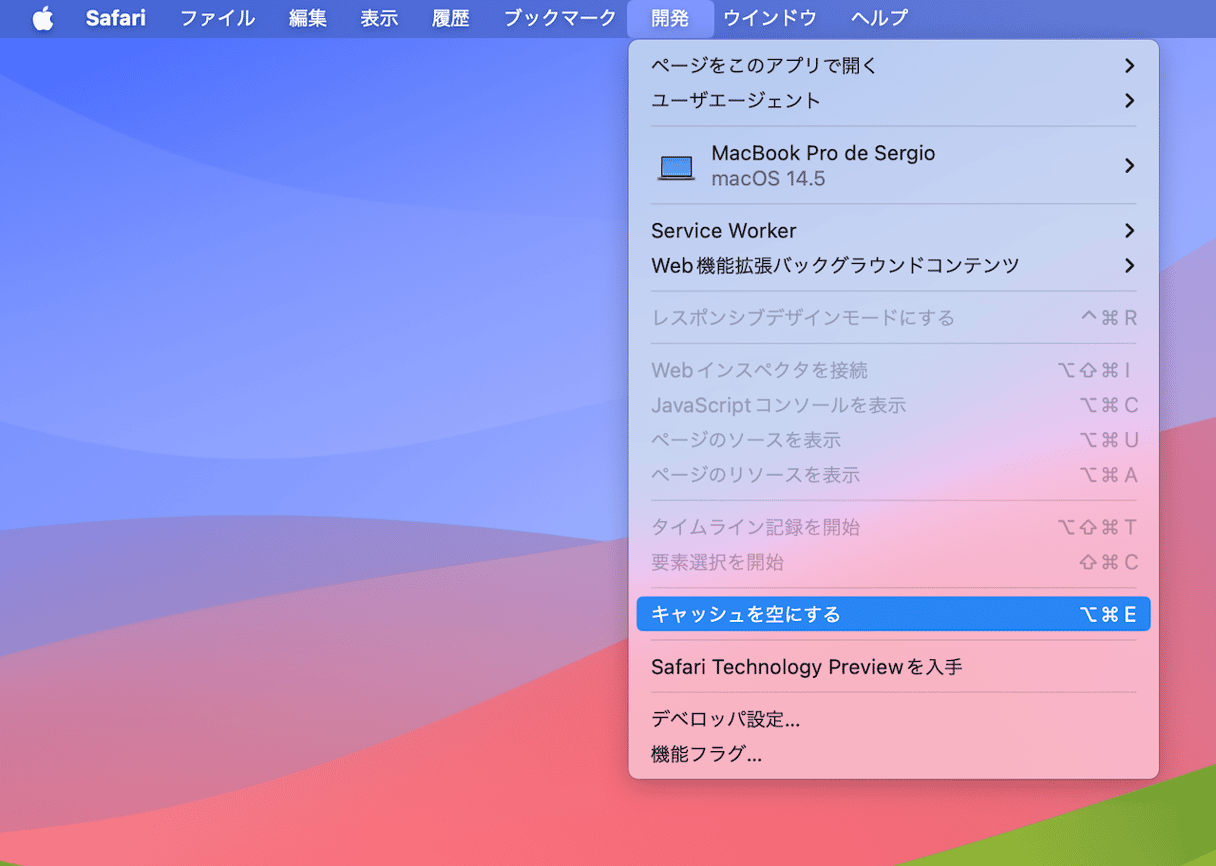Open the 履歴 menu

point(451,18)
